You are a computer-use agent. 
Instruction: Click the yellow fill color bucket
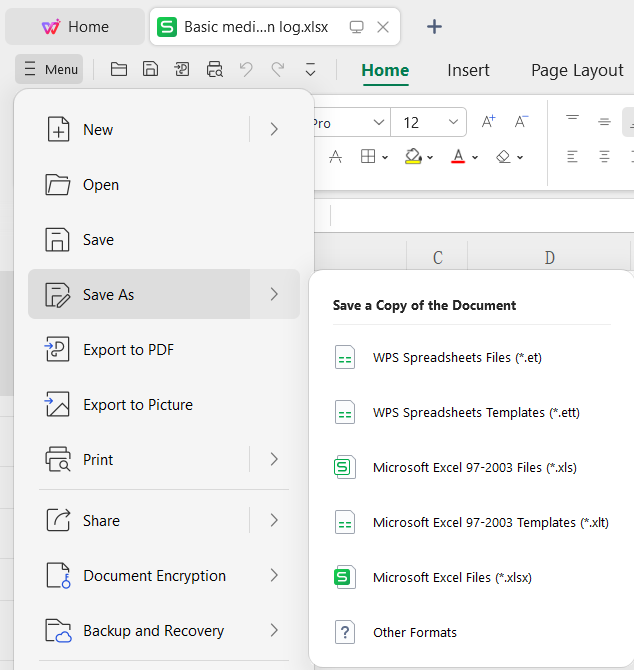point(413,157)
